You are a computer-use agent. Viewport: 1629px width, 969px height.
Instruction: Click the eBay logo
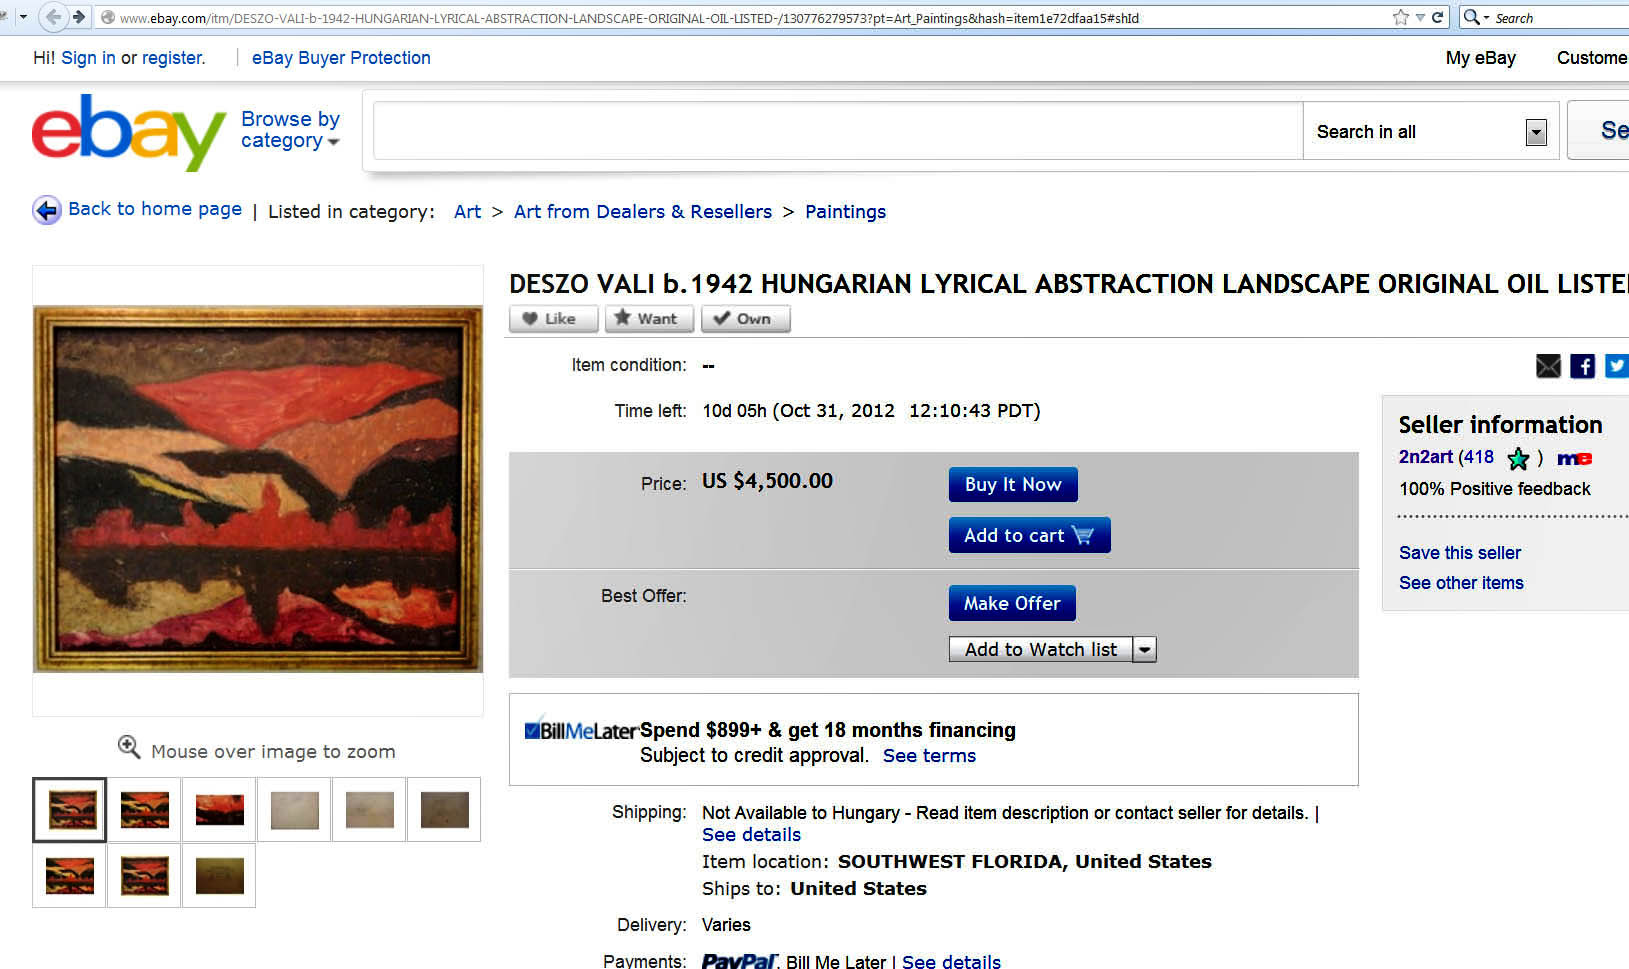click(128, 131)
